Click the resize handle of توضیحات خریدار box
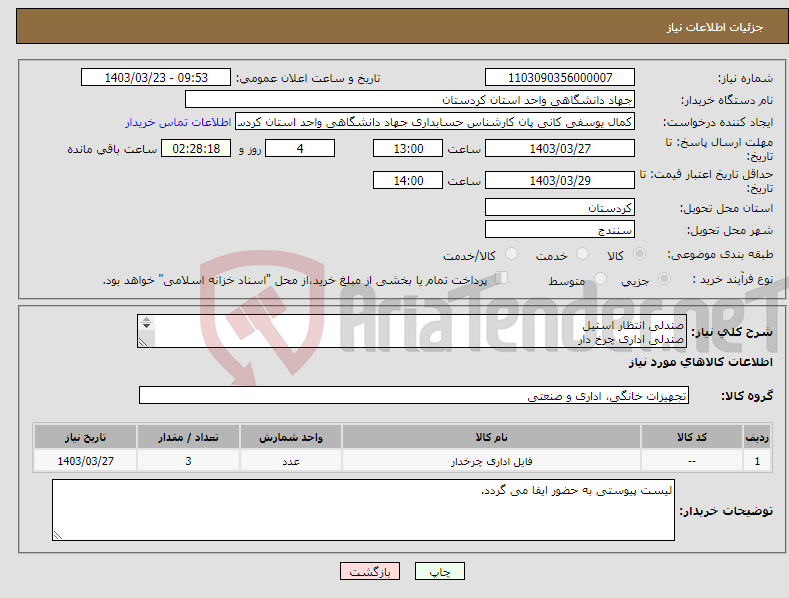The image size is (789, 598). [x=58, y=535]
